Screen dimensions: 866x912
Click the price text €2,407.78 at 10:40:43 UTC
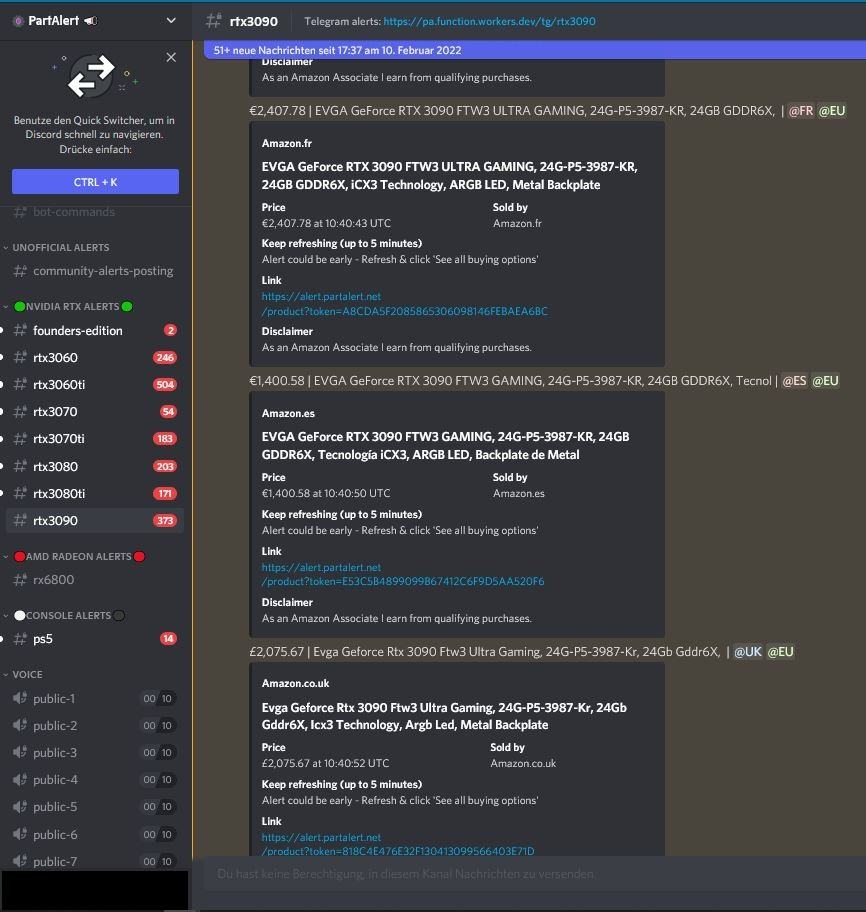(326, 223)
